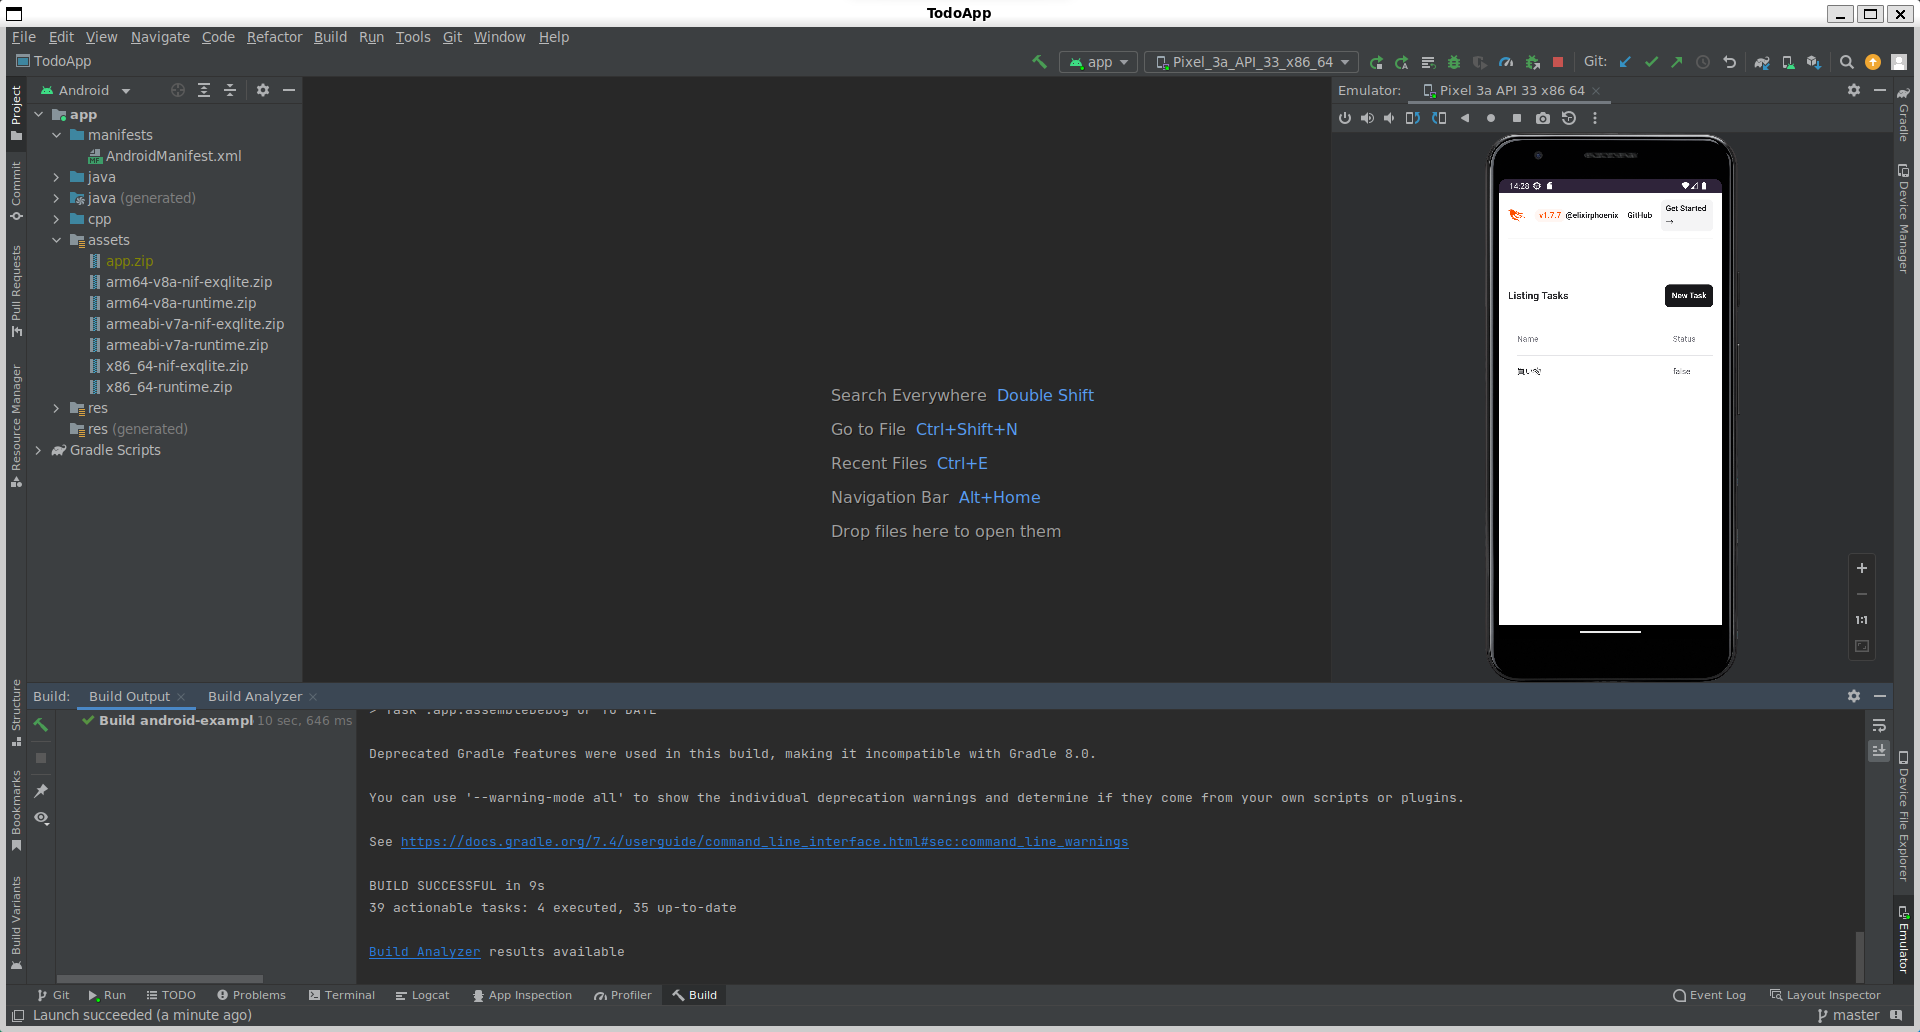The height and width of the screenshot is (1032, 1920).
Task: Take an emulator screenshot with camera icon
Action: click(x=1543, y=118)
